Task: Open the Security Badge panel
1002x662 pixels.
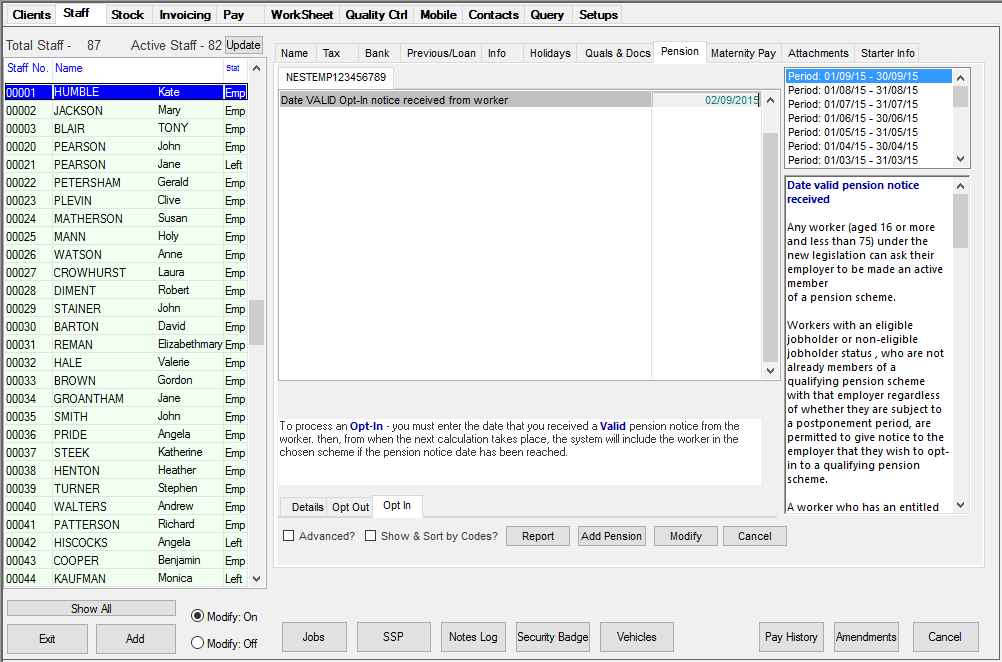Action: [x=552, y=636]
